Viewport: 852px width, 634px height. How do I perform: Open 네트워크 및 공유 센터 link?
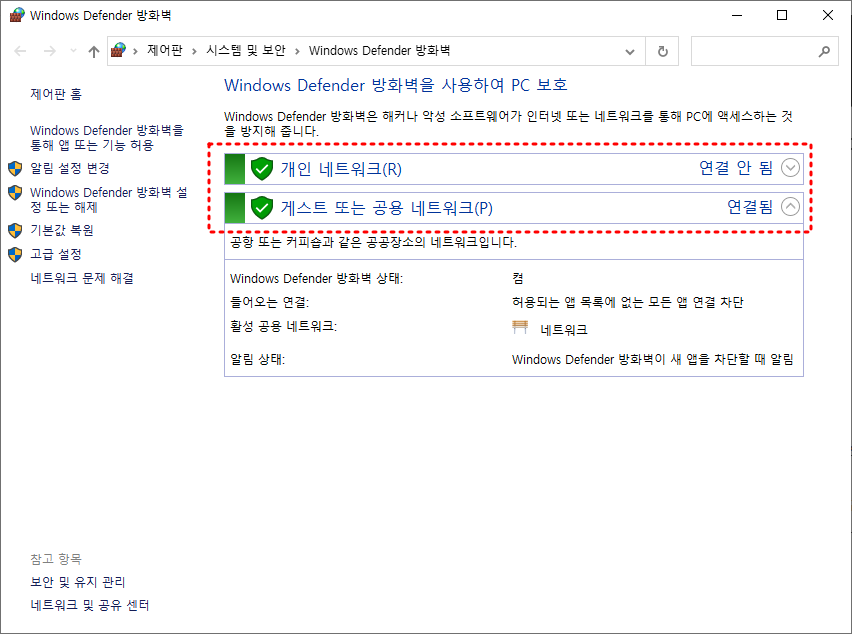[90, 605]
